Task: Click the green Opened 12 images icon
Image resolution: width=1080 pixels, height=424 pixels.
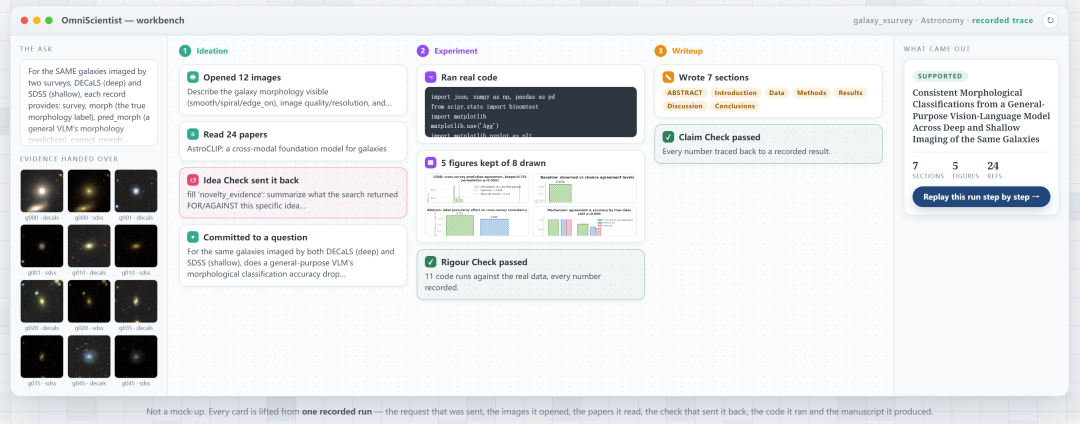Action: point(193,77)
